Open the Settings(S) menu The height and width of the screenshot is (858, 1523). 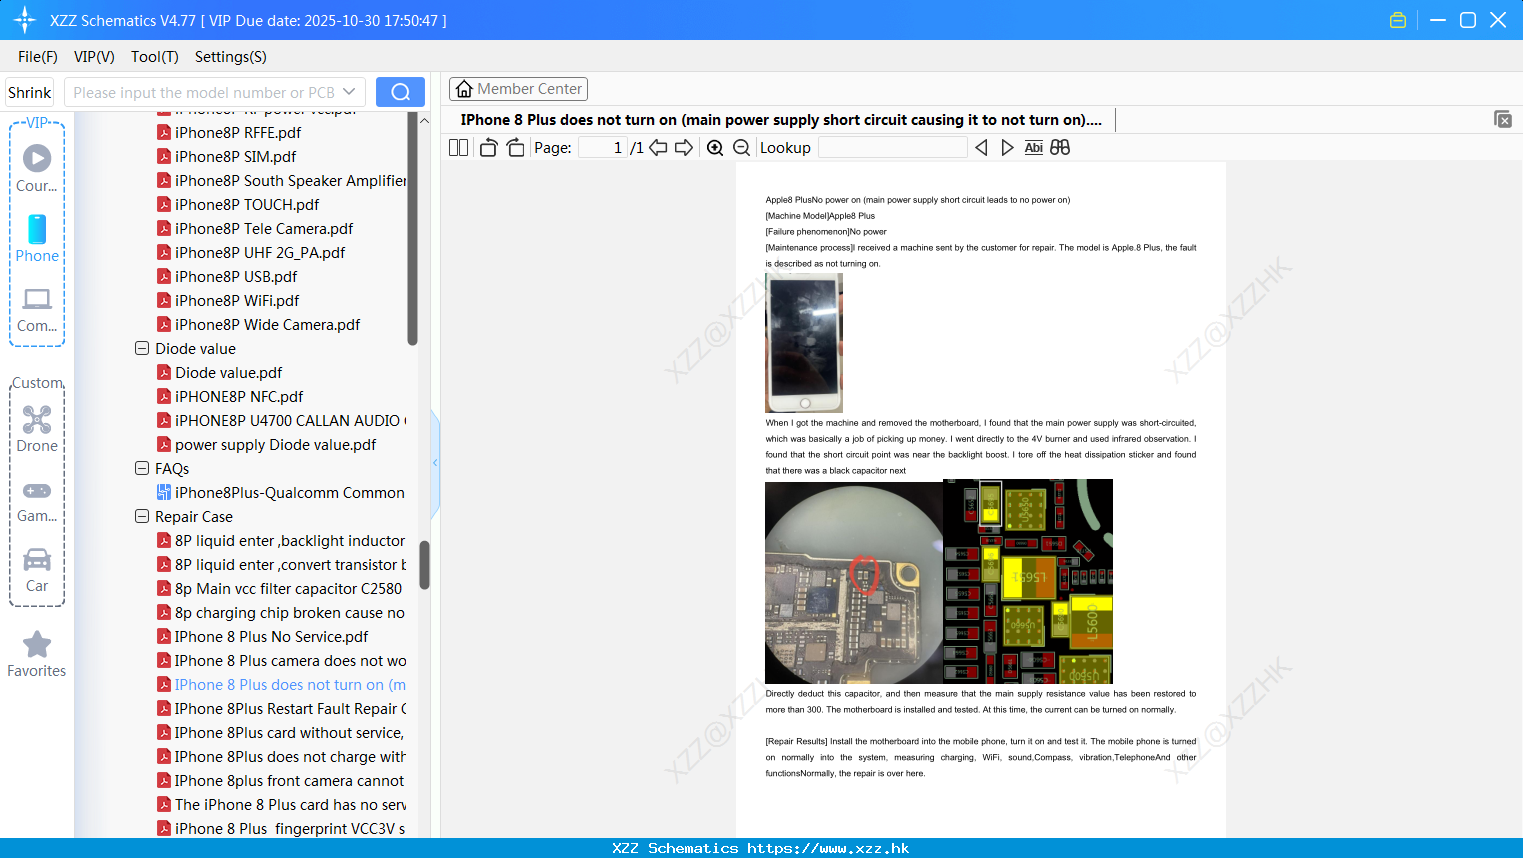pos(231,57)
